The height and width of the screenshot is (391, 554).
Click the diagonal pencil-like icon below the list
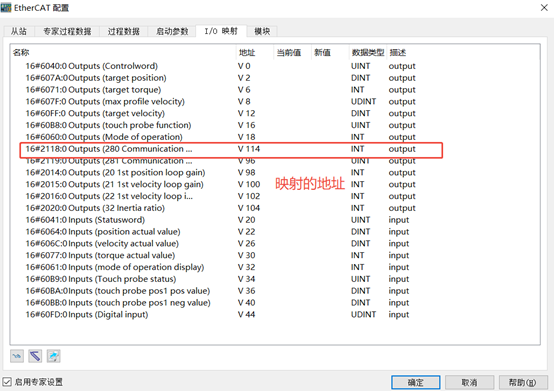(x=35, y=356)
